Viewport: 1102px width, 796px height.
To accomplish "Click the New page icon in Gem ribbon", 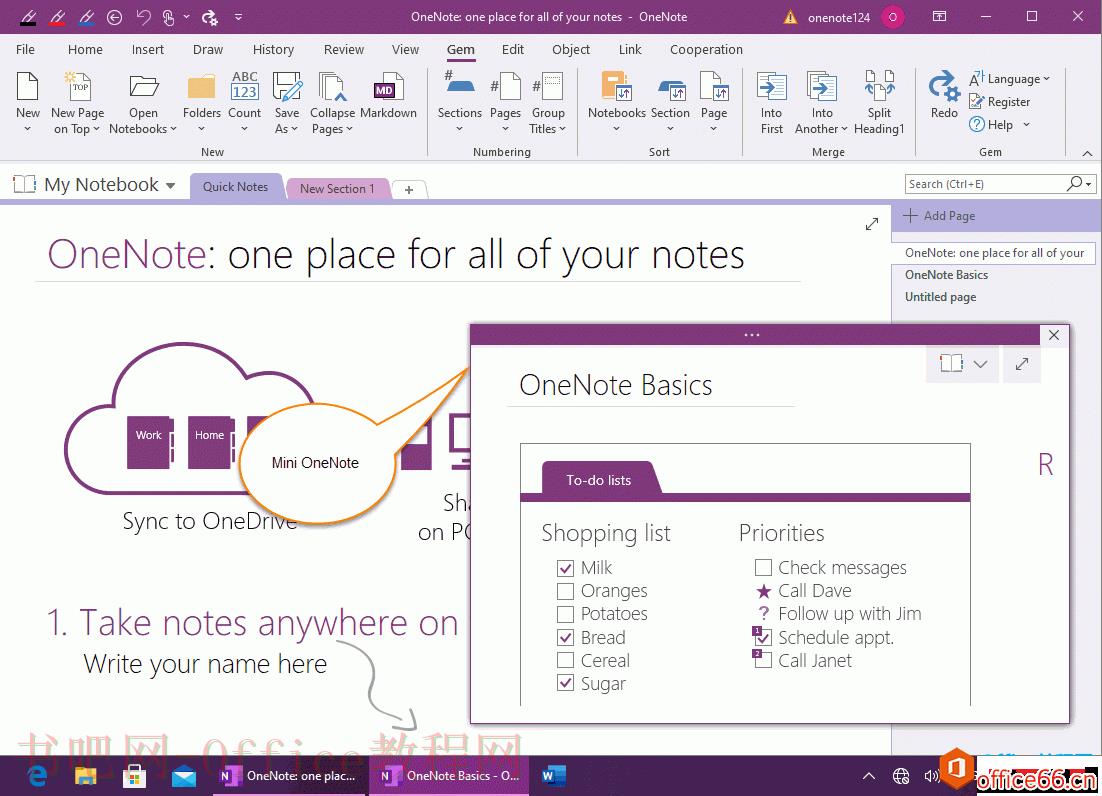I will [x=27, y=86].
